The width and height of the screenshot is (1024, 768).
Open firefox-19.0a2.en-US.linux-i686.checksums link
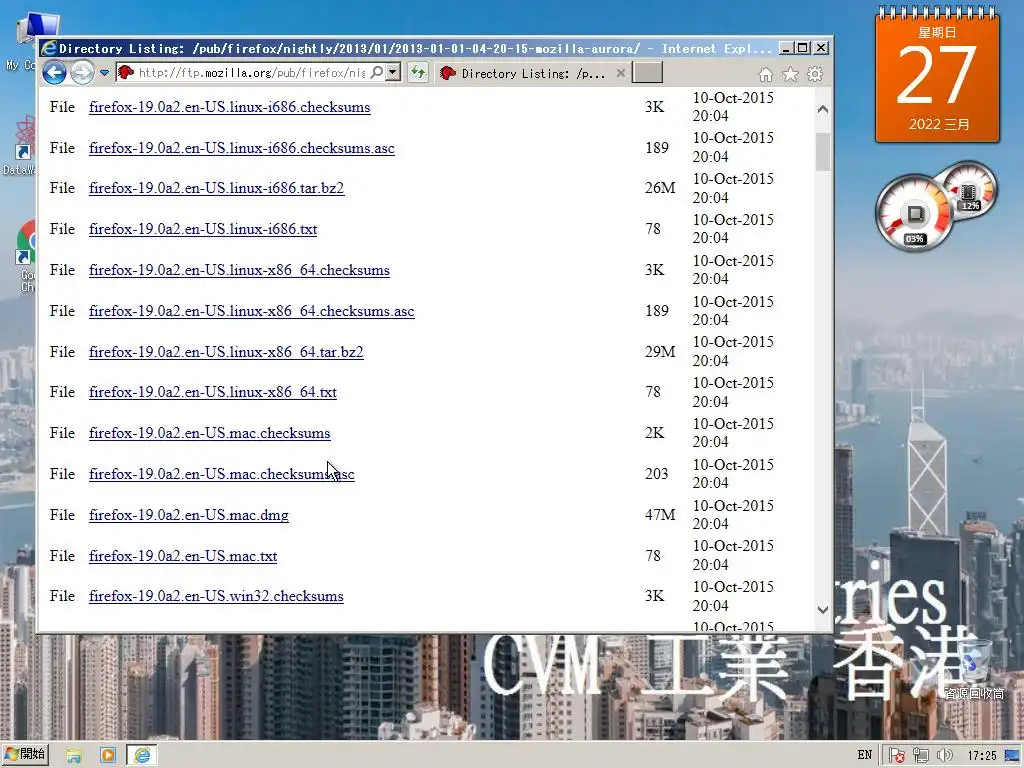click(229, 107)
